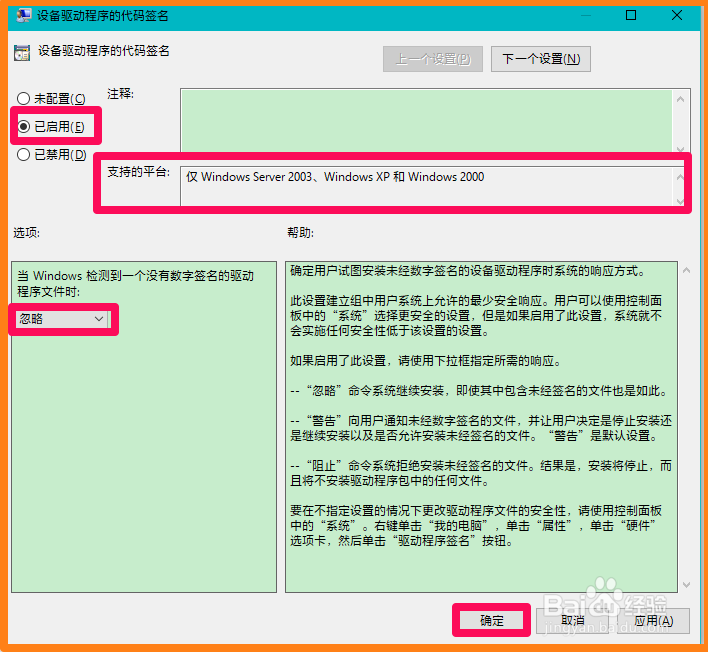Click inside the 注释 comment text area
This screenshot has height=652, width=708.
pyautogui.click(x=426, y=121)
